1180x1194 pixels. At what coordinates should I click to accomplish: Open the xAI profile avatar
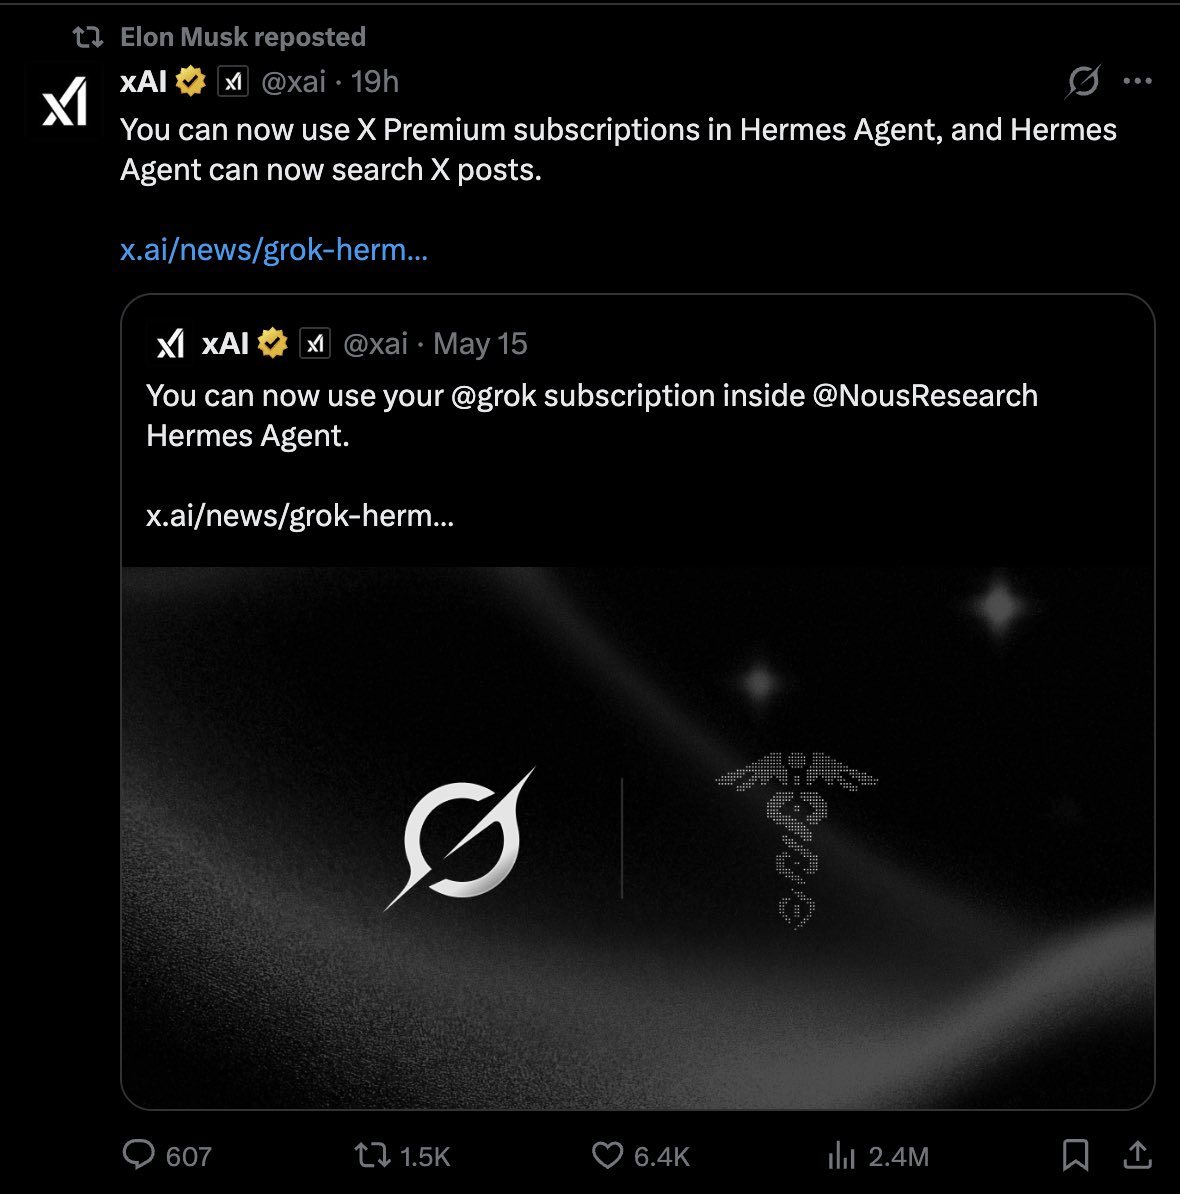pos(65,101)
